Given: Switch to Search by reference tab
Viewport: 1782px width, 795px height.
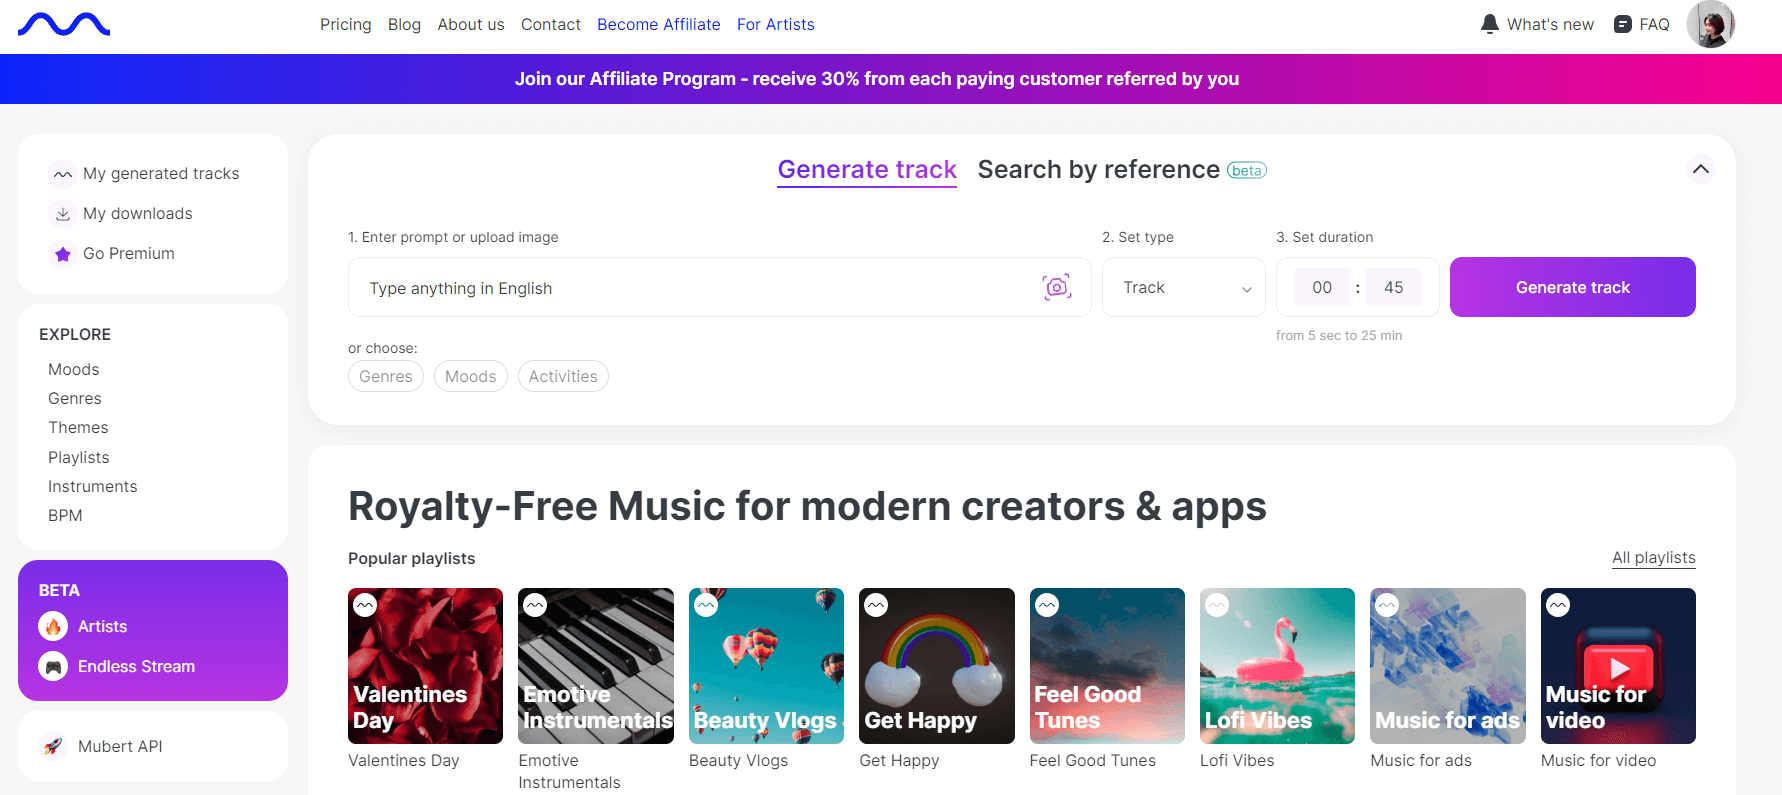Looking at the screenshot, I should click(1098, 170).
